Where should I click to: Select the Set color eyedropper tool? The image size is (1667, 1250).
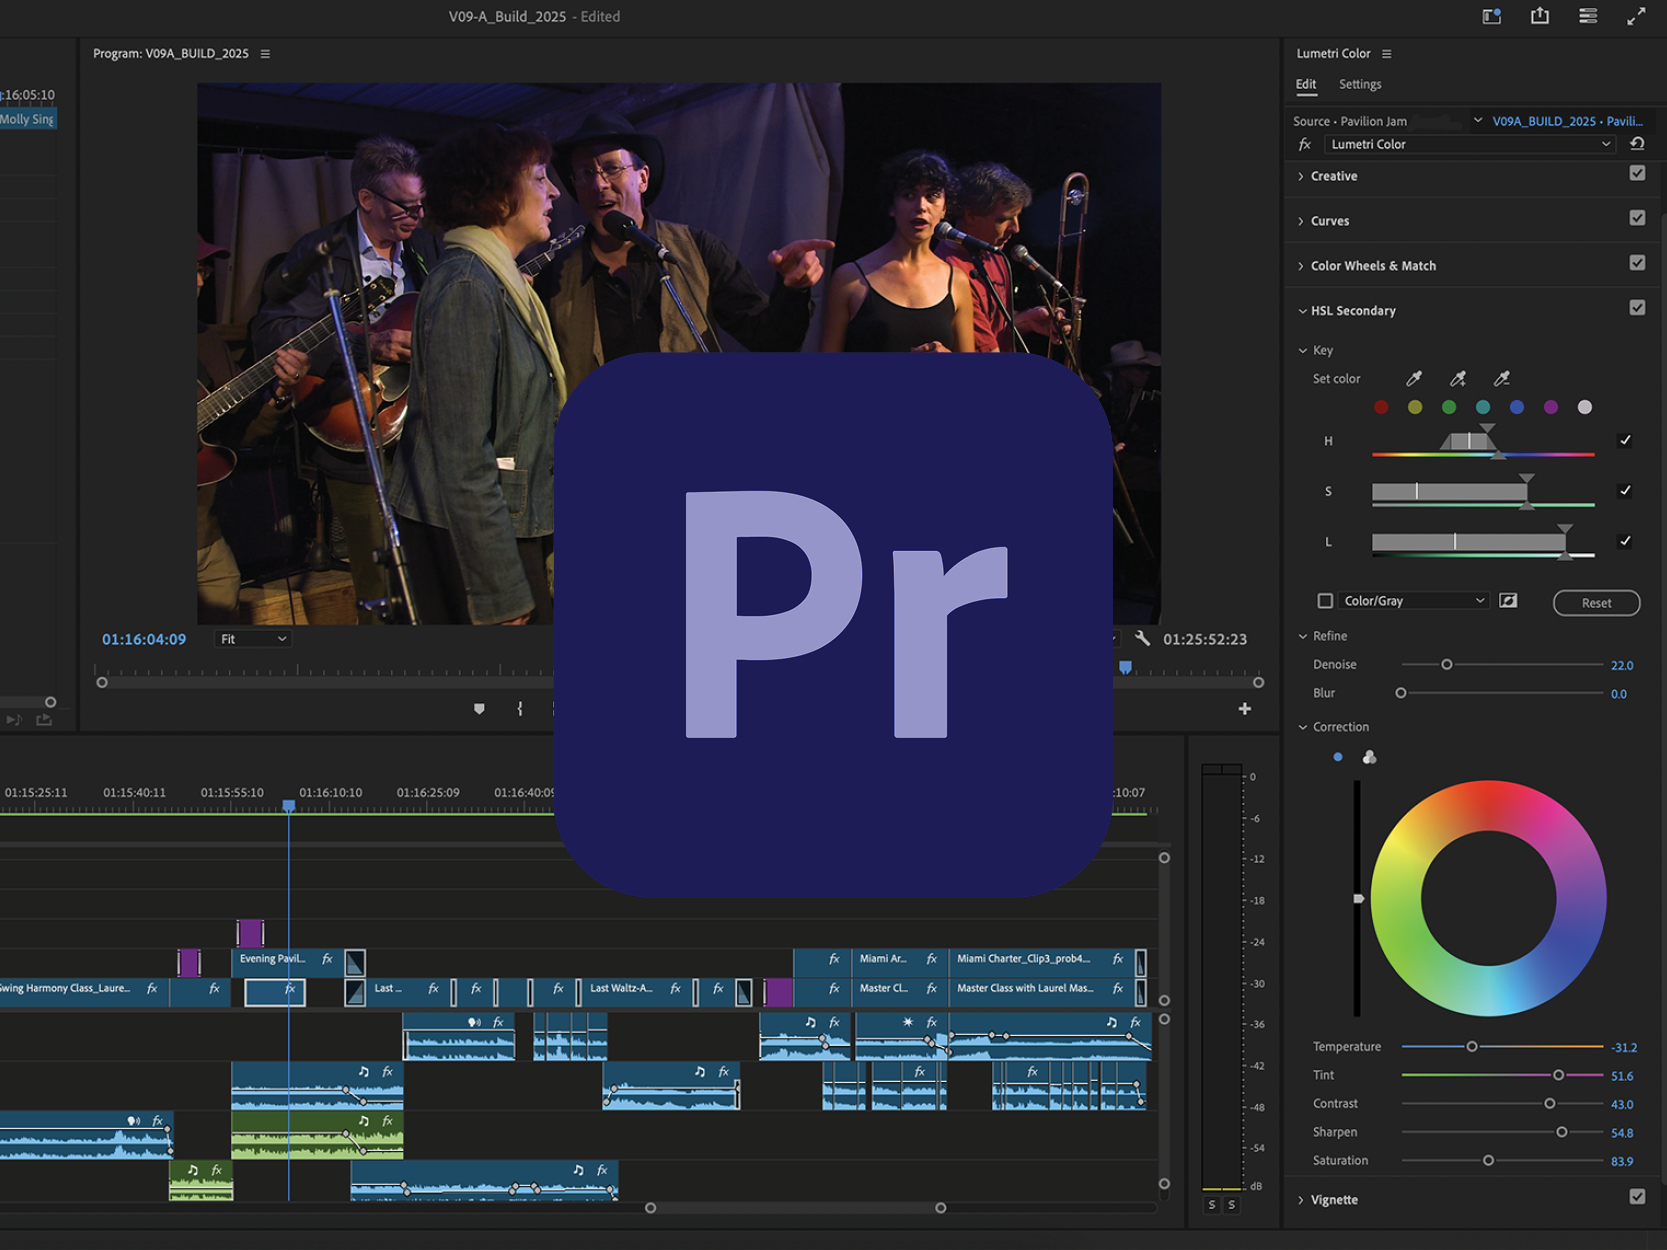[x=1414, y=378]
